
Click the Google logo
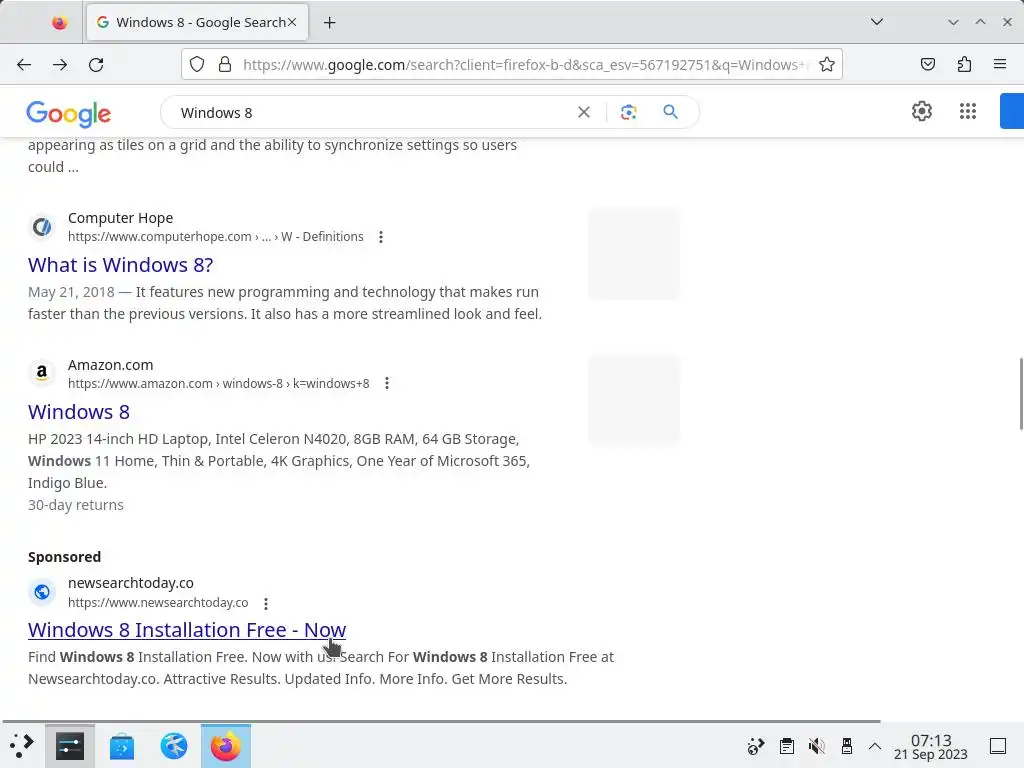(69, 114)
